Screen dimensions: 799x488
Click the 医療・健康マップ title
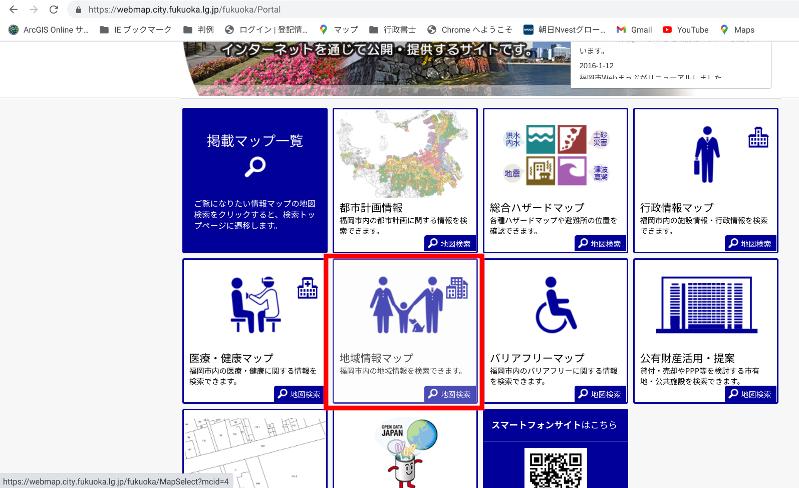click(231, 358)
